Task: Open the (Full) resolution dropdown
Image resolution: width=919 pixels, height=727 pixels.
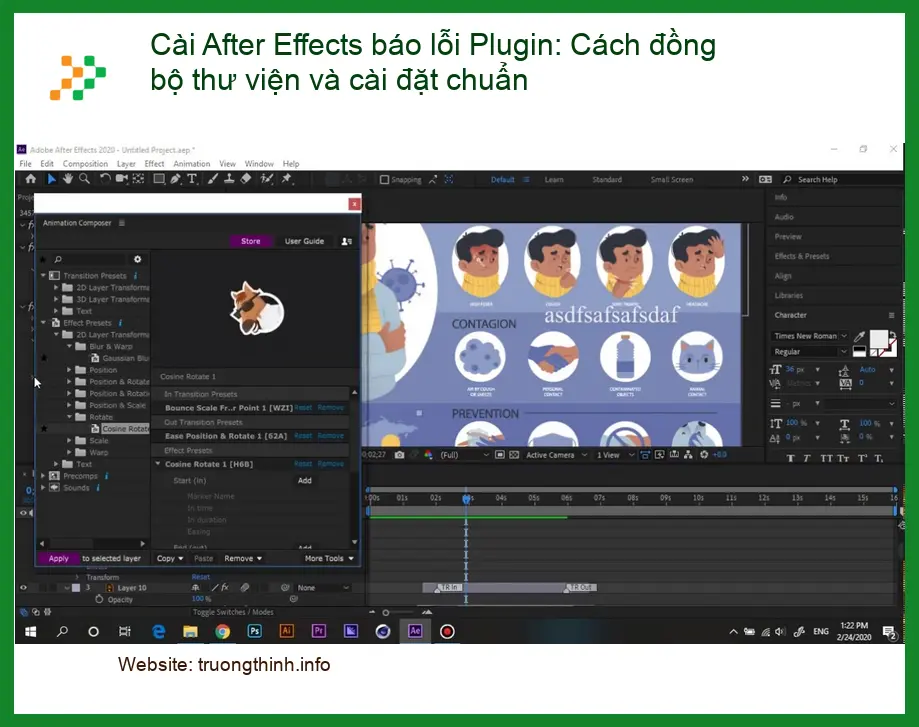Action: pyautogui.click(x=464, y=455)
